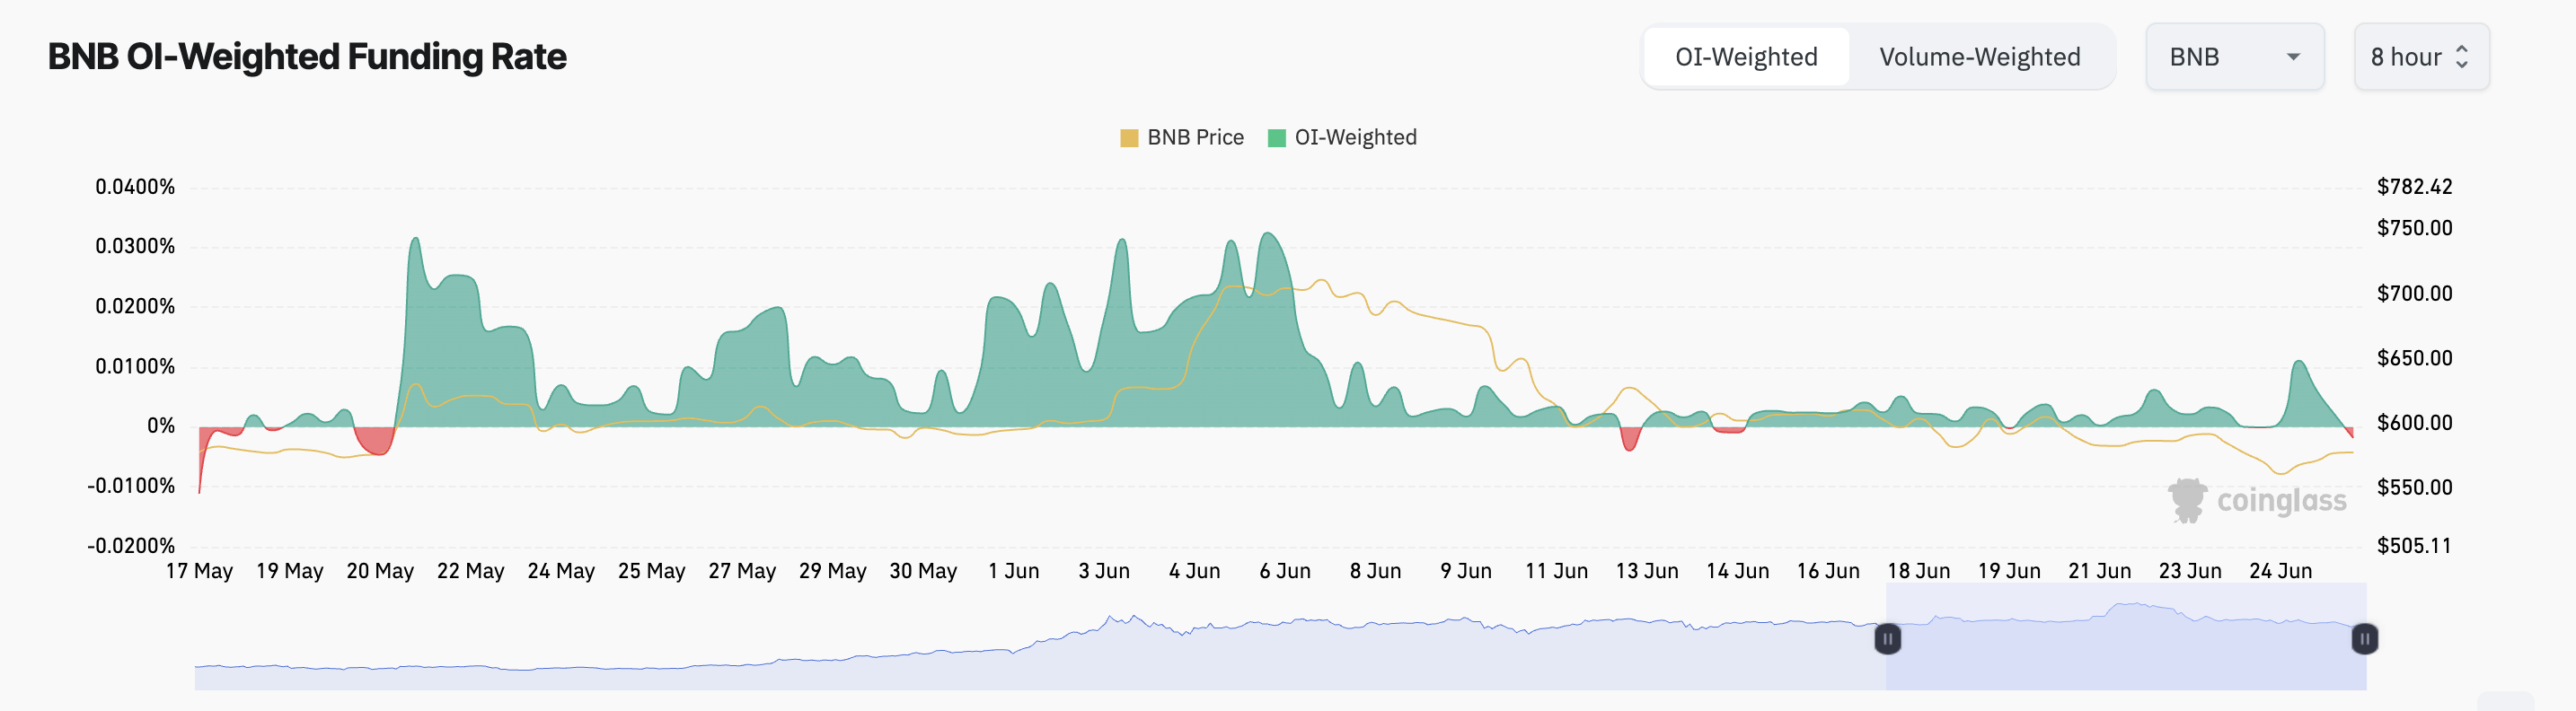This screenshot has height=711, width=2576.
Task: Click the "14 Jun" date label
Action: pos(1738,571)
